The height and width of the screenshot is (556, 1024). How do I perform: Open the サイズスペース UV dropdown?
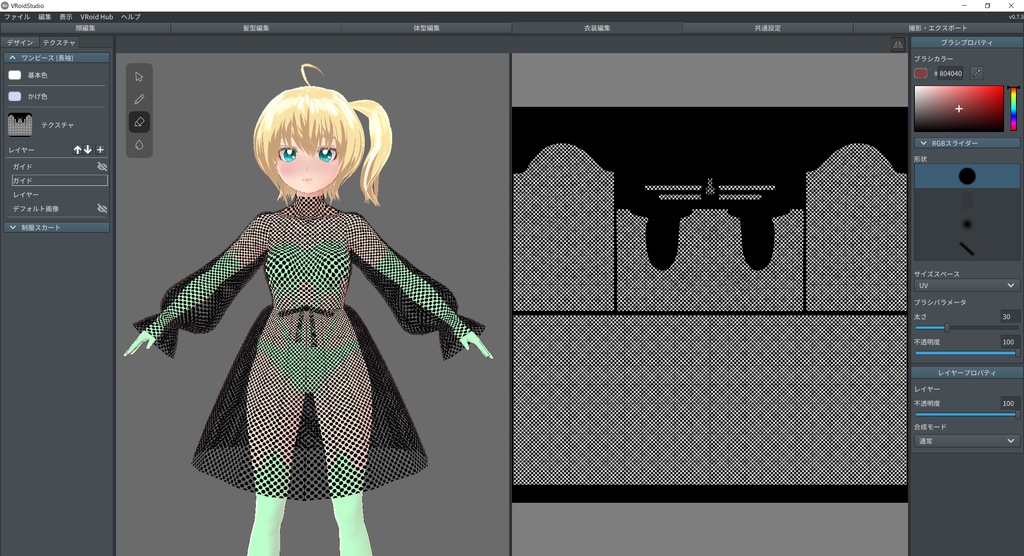(x=966, y=286)
